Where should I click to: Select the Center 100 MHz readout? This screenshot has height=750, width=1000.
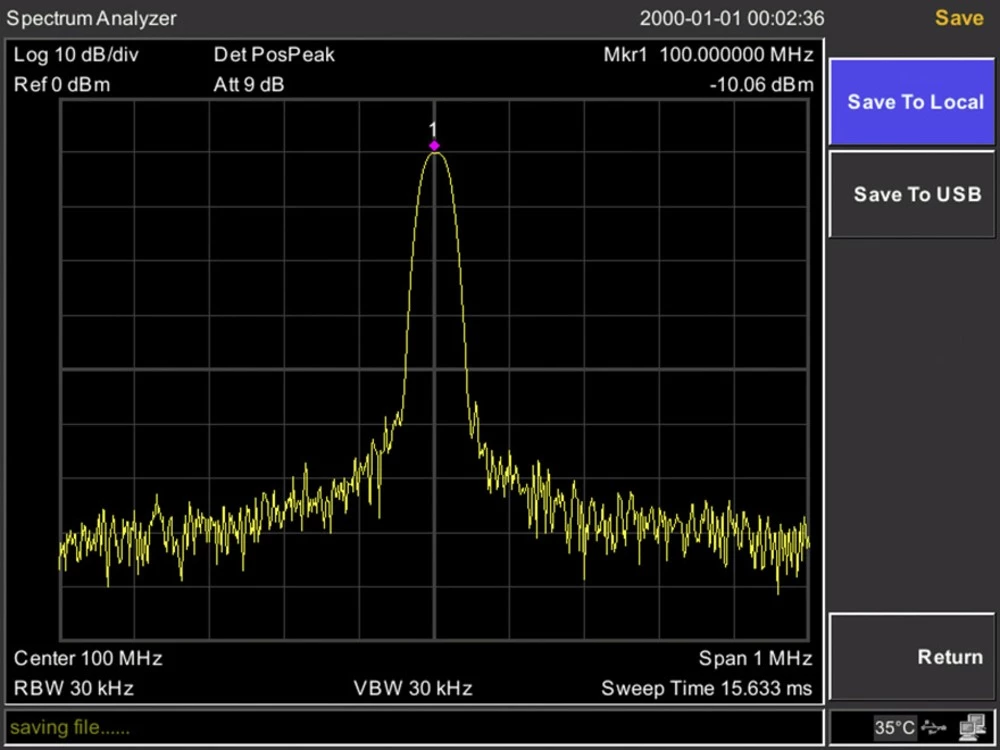(x=88, y=658)
